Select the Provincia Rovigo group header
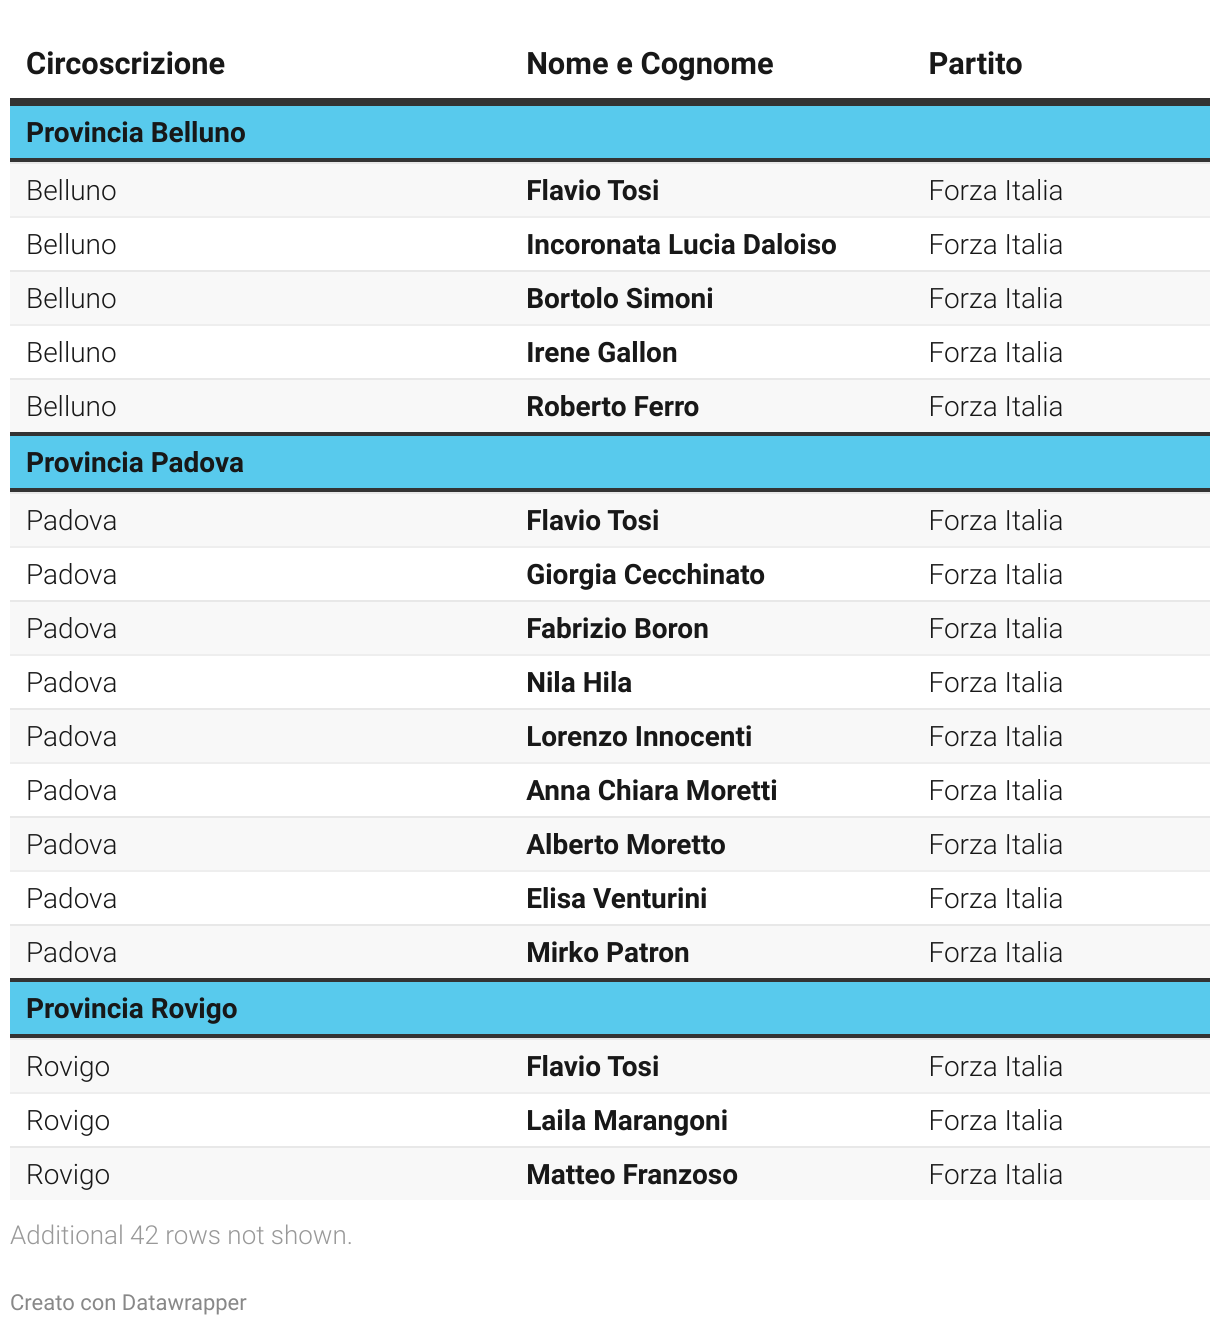The image size is (1220, 1326). 132,1009
